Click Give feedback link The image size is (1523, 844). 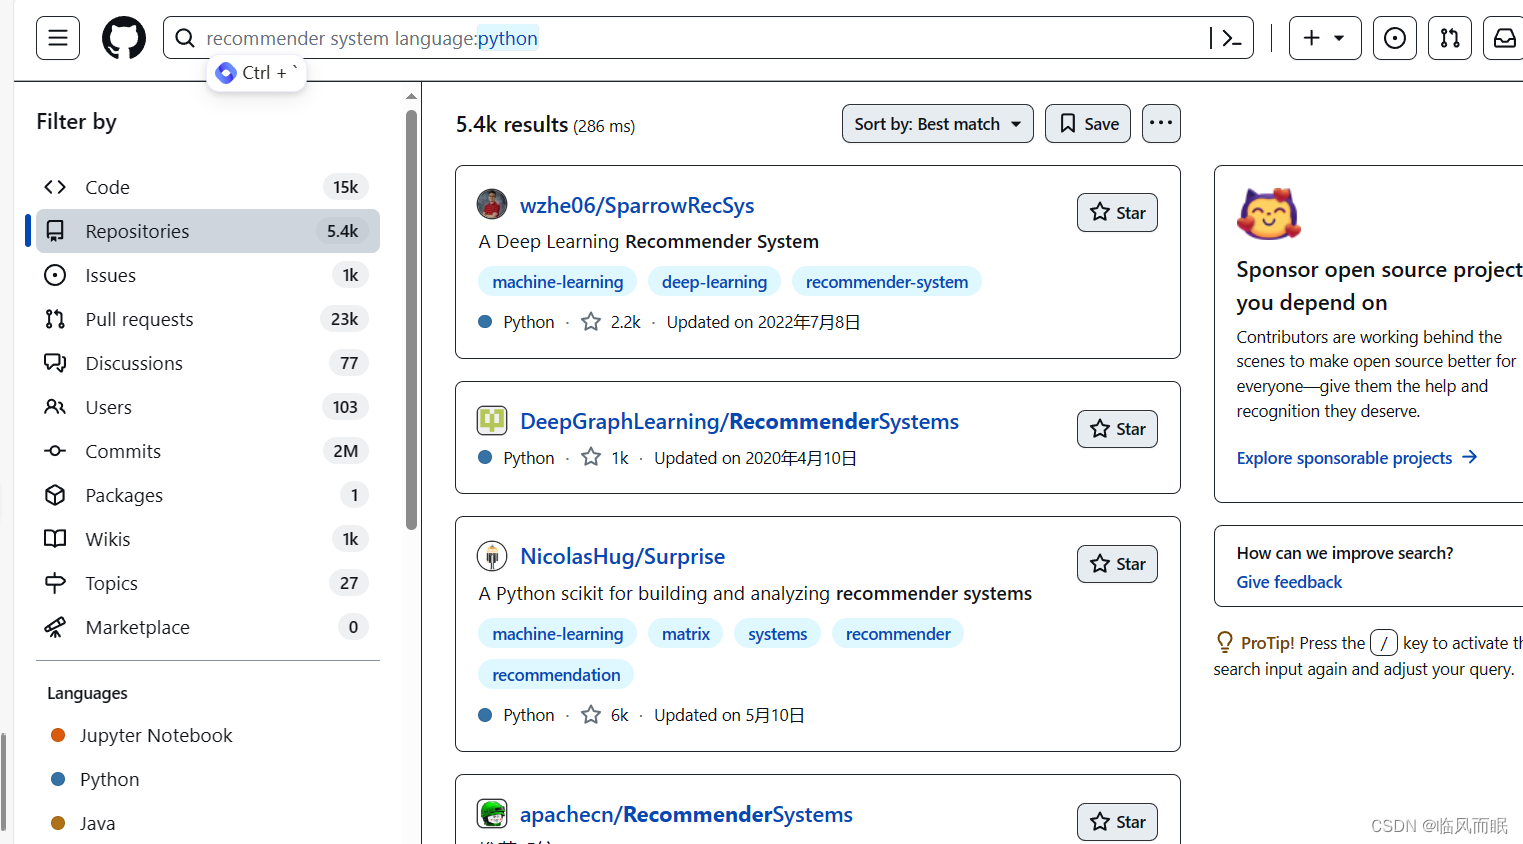point(1289,582)
